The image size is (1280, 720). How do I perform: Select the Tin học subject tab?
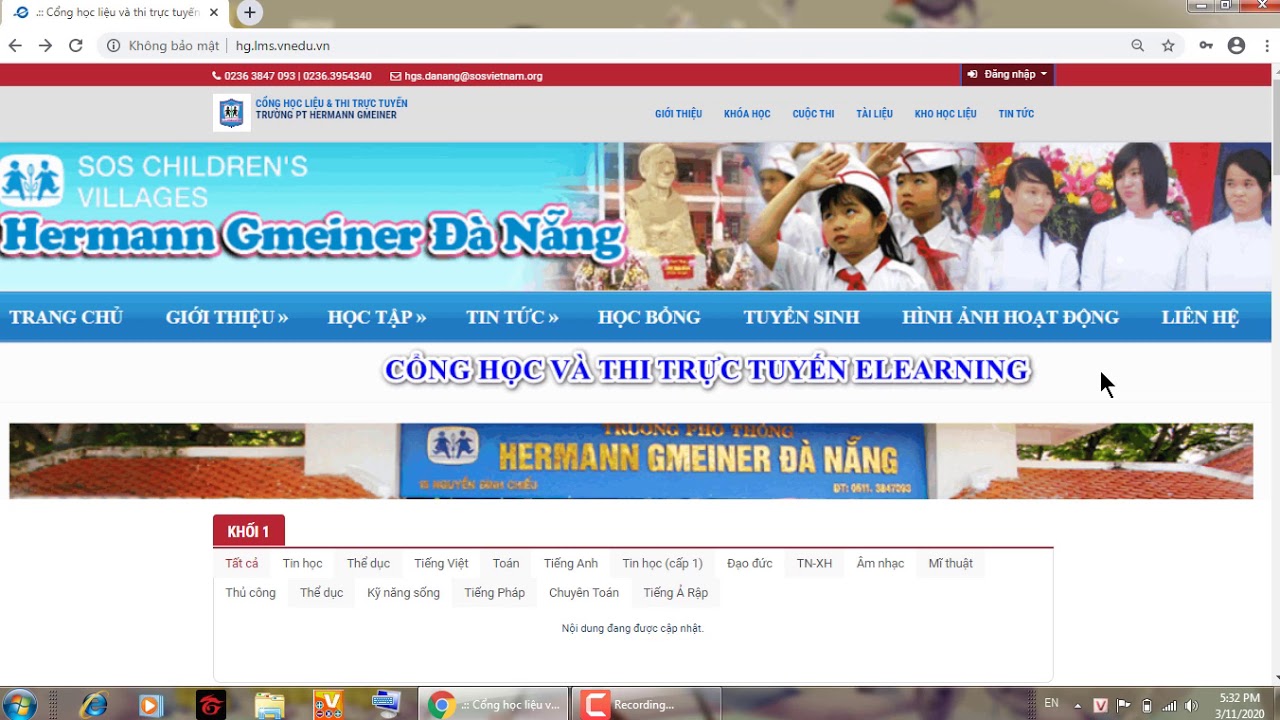tap(302, 564)
